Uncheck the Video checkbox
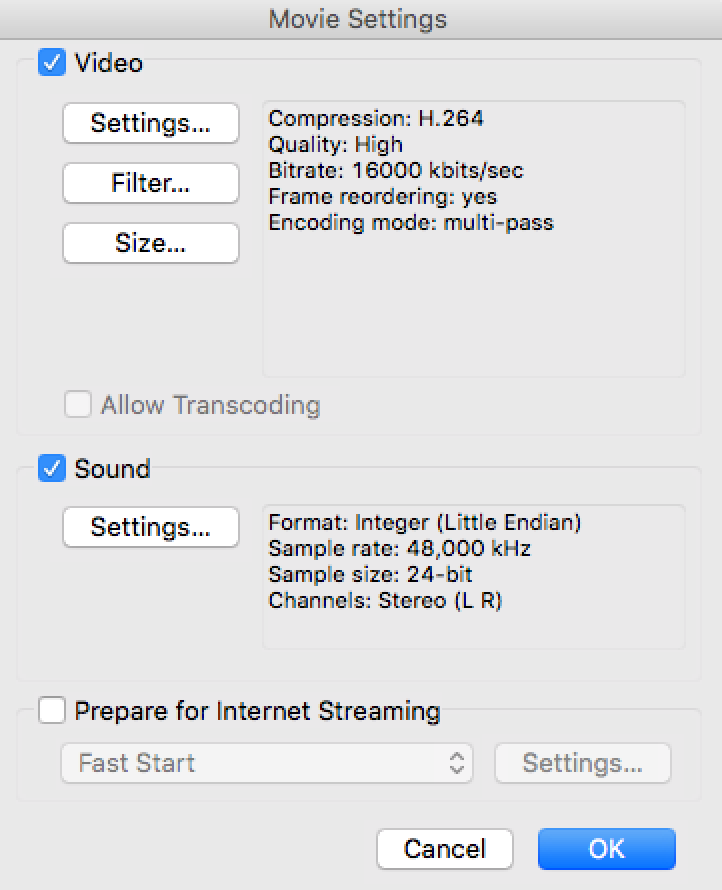The height and width of the screenshot is (890, 722). click(51, 63)
